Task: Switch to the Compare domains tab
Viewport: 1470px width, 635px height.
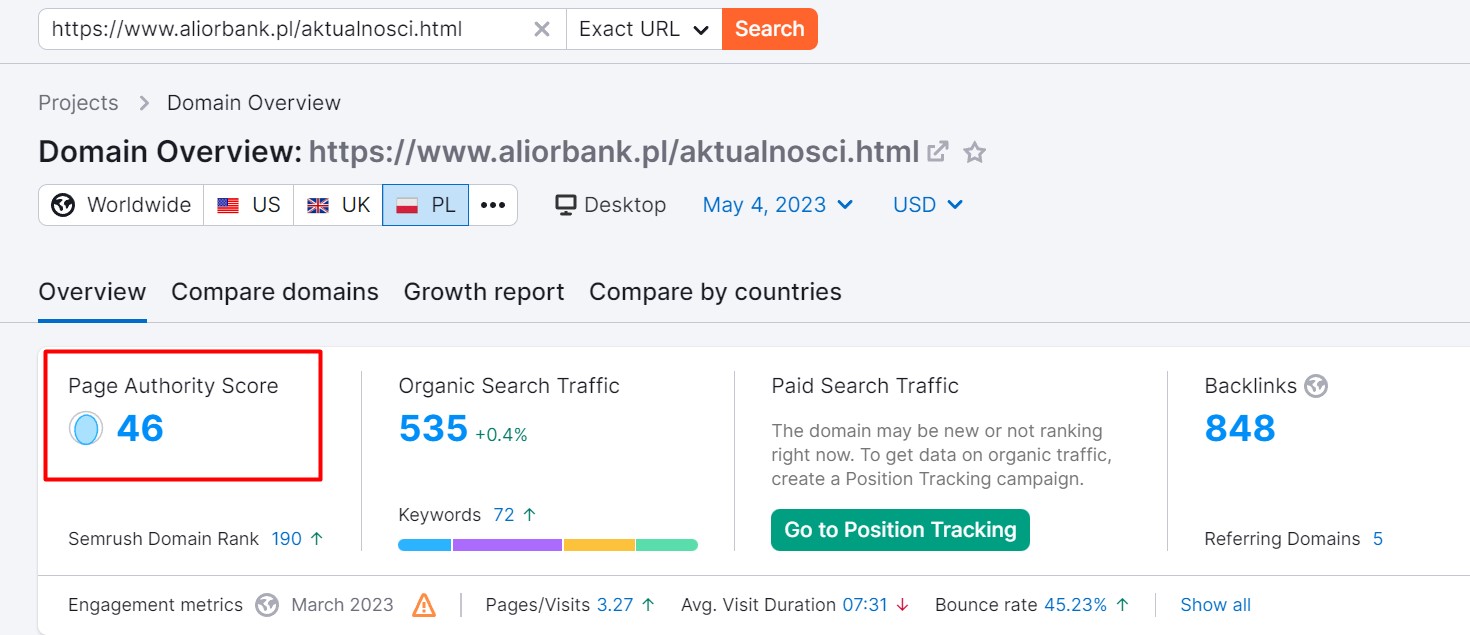Action: [x=275, y=292]
